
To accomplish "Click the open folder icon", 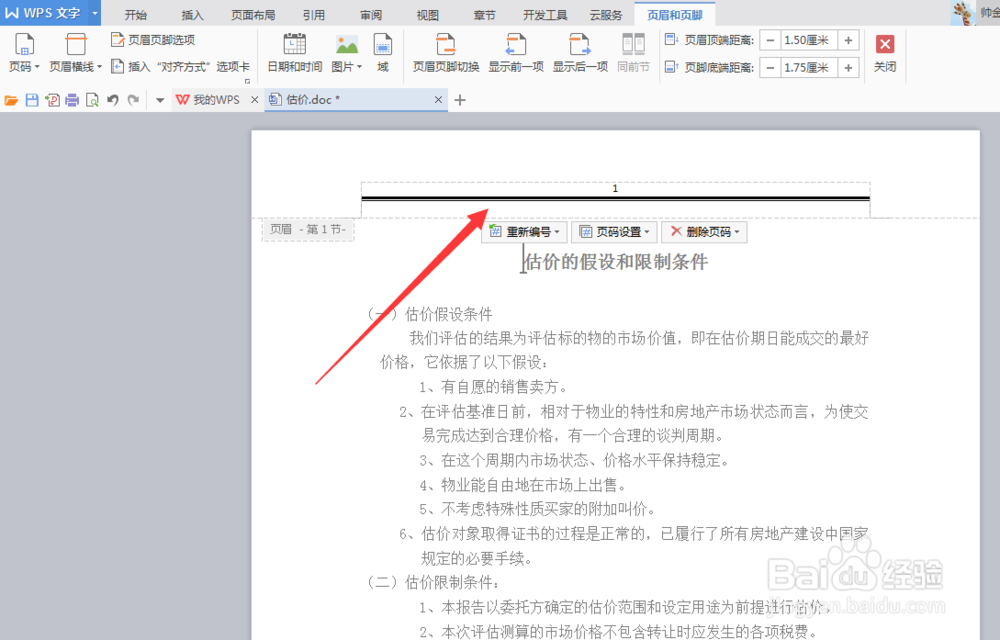I will tap(11, 100).
